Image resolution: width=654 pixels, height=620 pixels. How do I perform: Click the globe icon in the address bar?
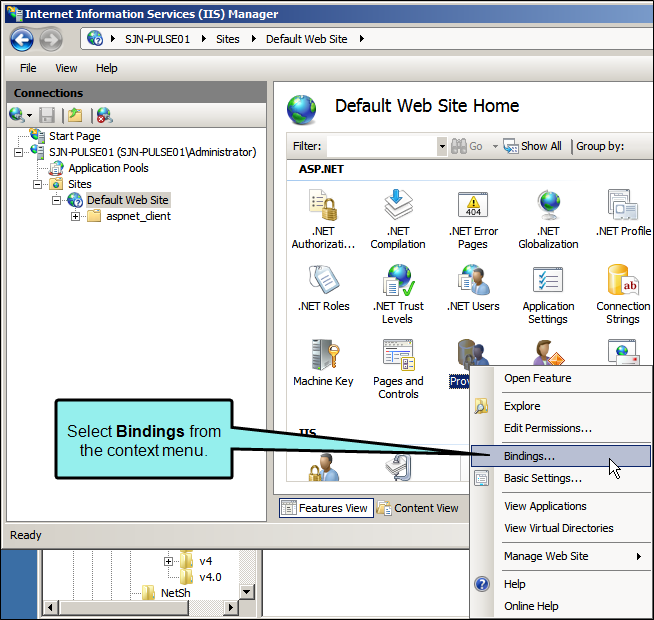pos(95,39)
